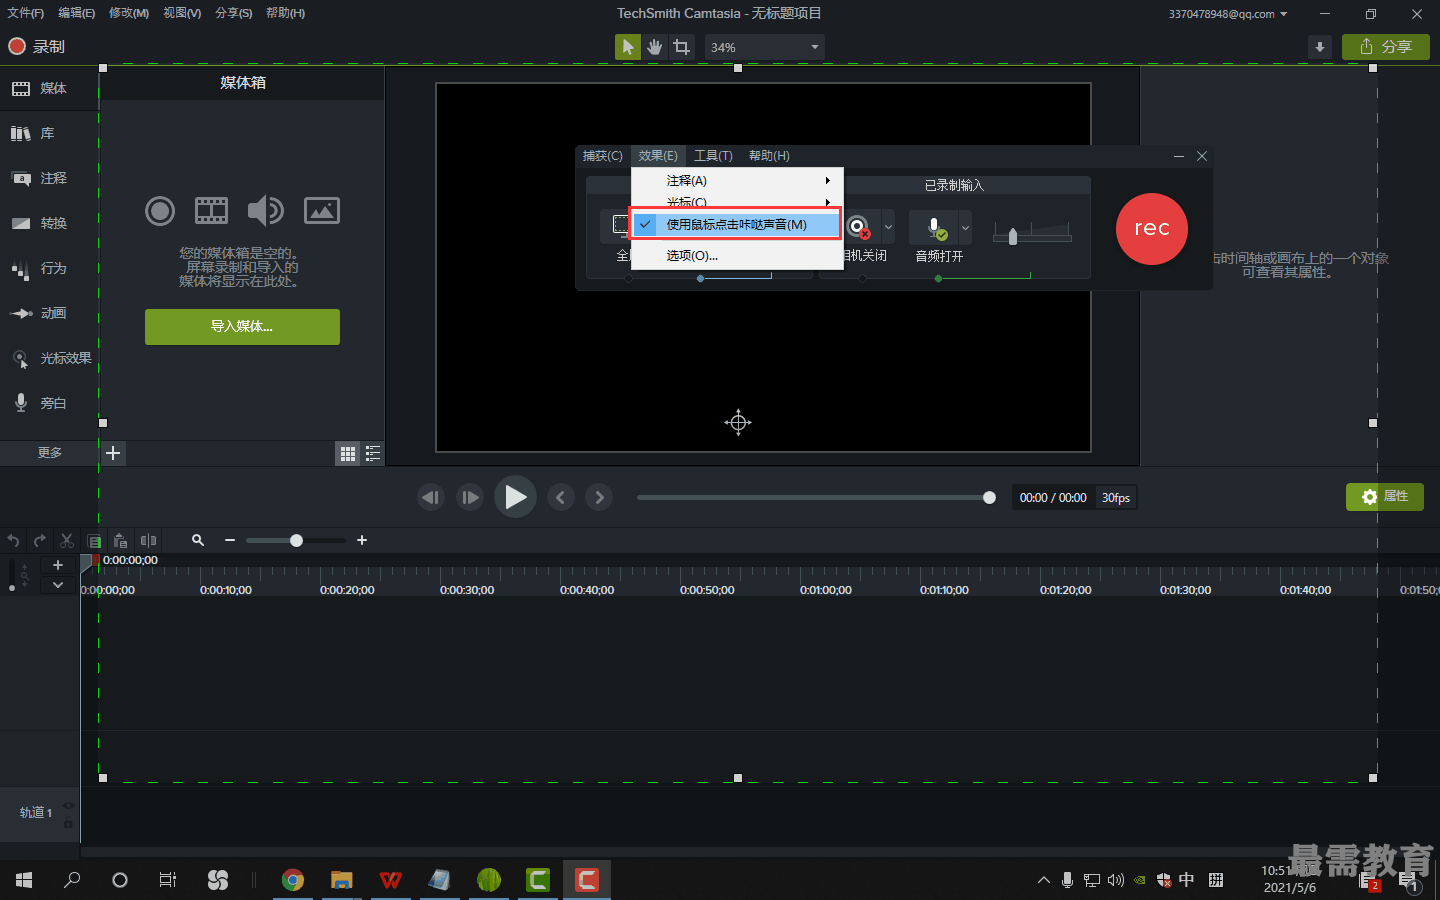The height and width of the screenshot is (900, 1440).
Task: Expand the microphone options dropdown arrow
Action: (965, 227)
